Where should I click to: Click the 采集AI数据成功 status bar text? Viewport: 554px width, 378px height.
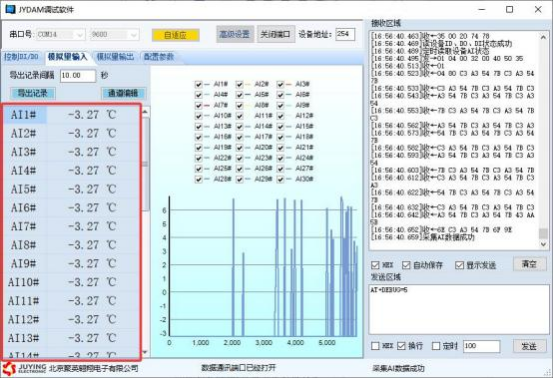(x=399, y=368)
